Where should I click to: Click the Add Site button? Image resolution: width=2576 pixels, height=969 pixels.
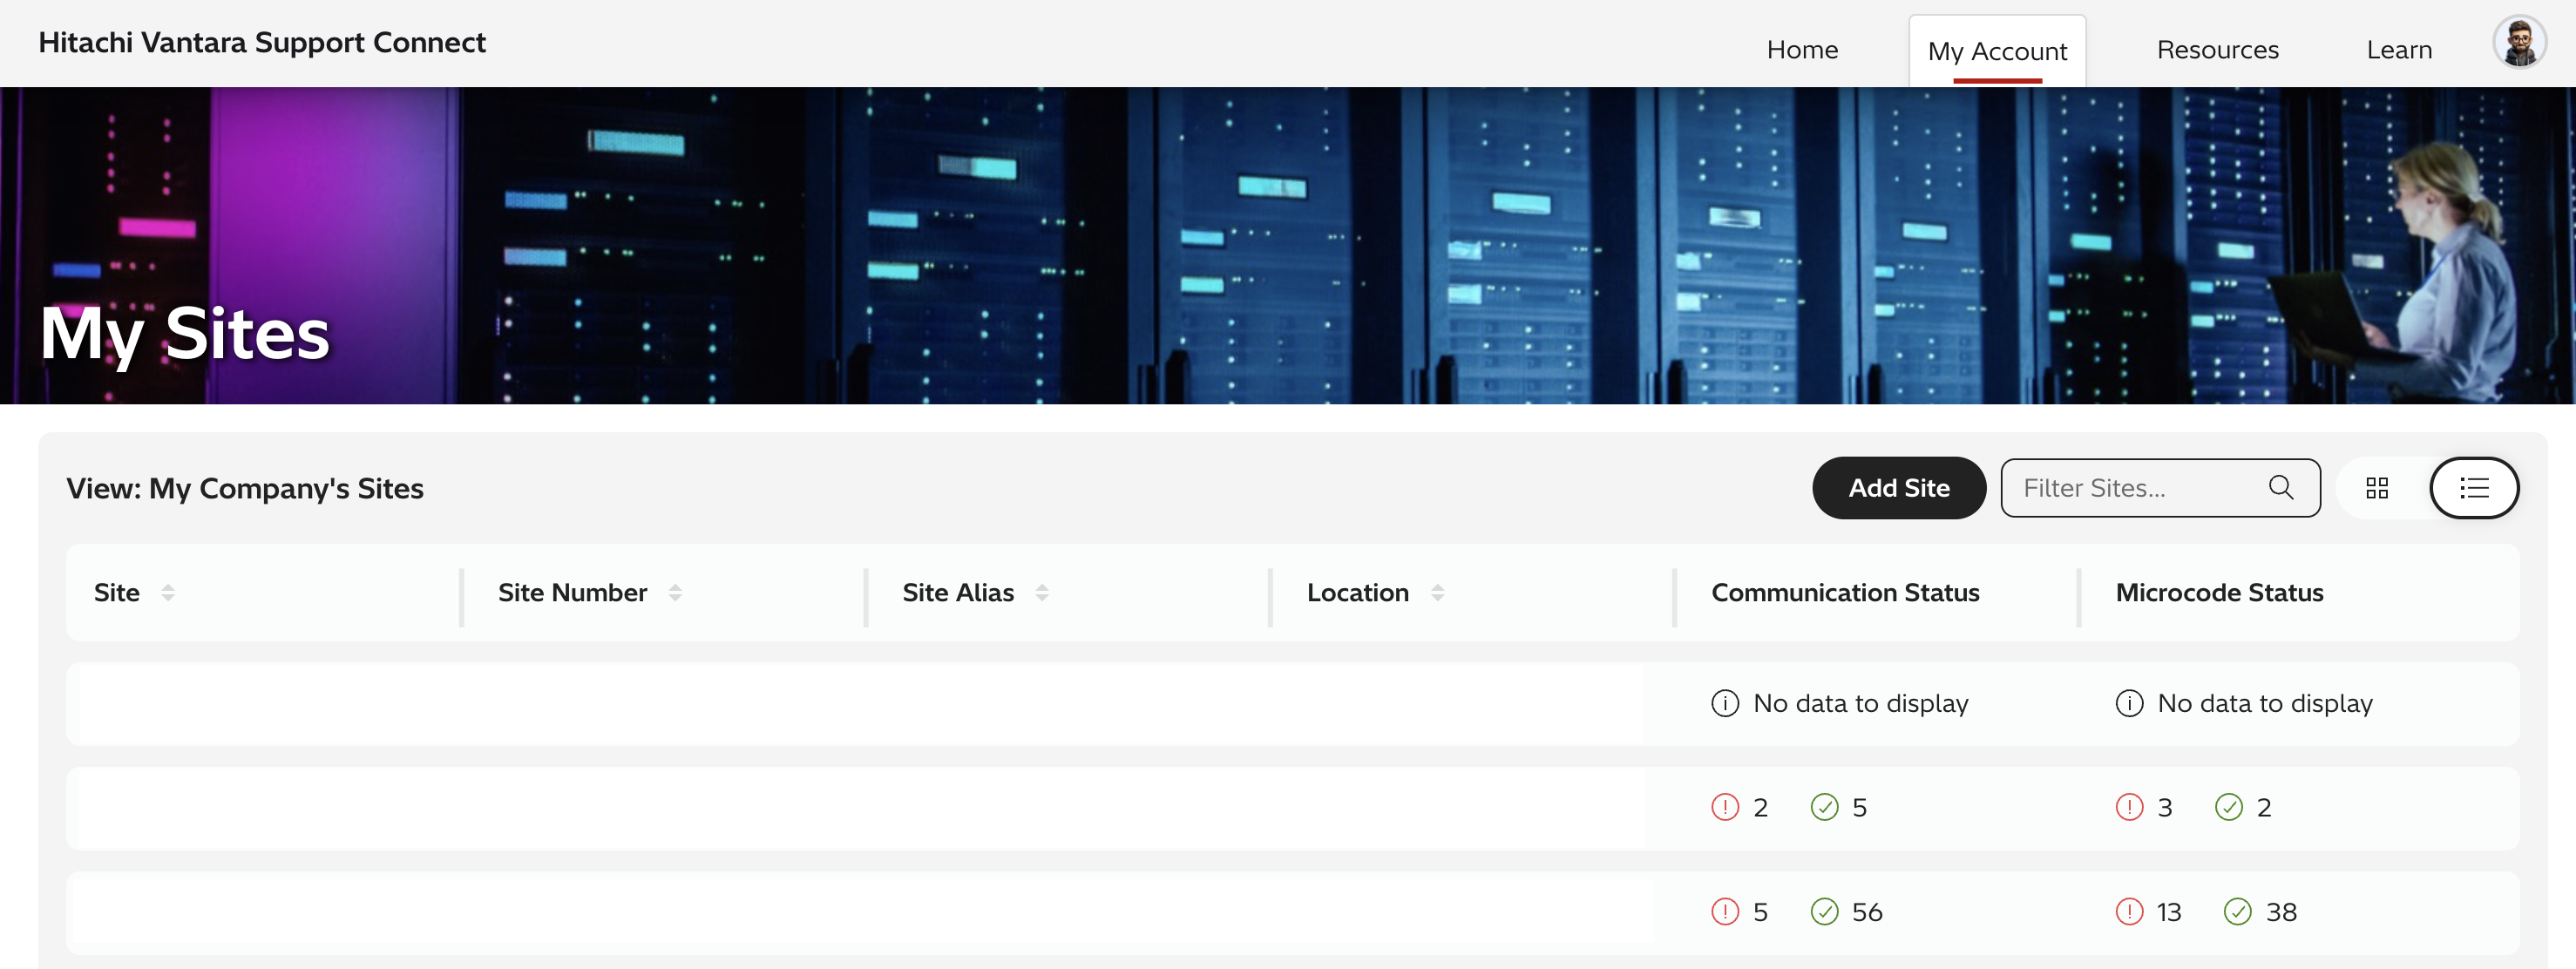tap(1898, 488)
